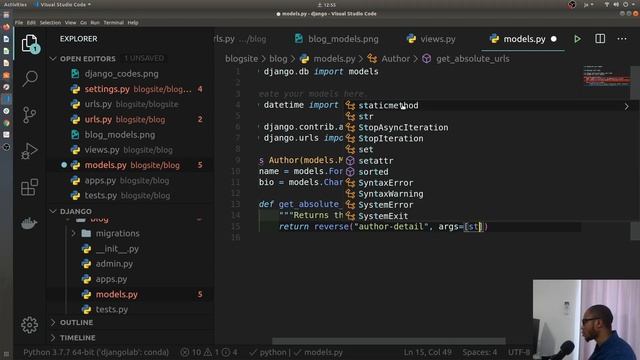Open the Search view in activity bar
This screenshot has width=640, height=360.
click(x=29, y=78)
